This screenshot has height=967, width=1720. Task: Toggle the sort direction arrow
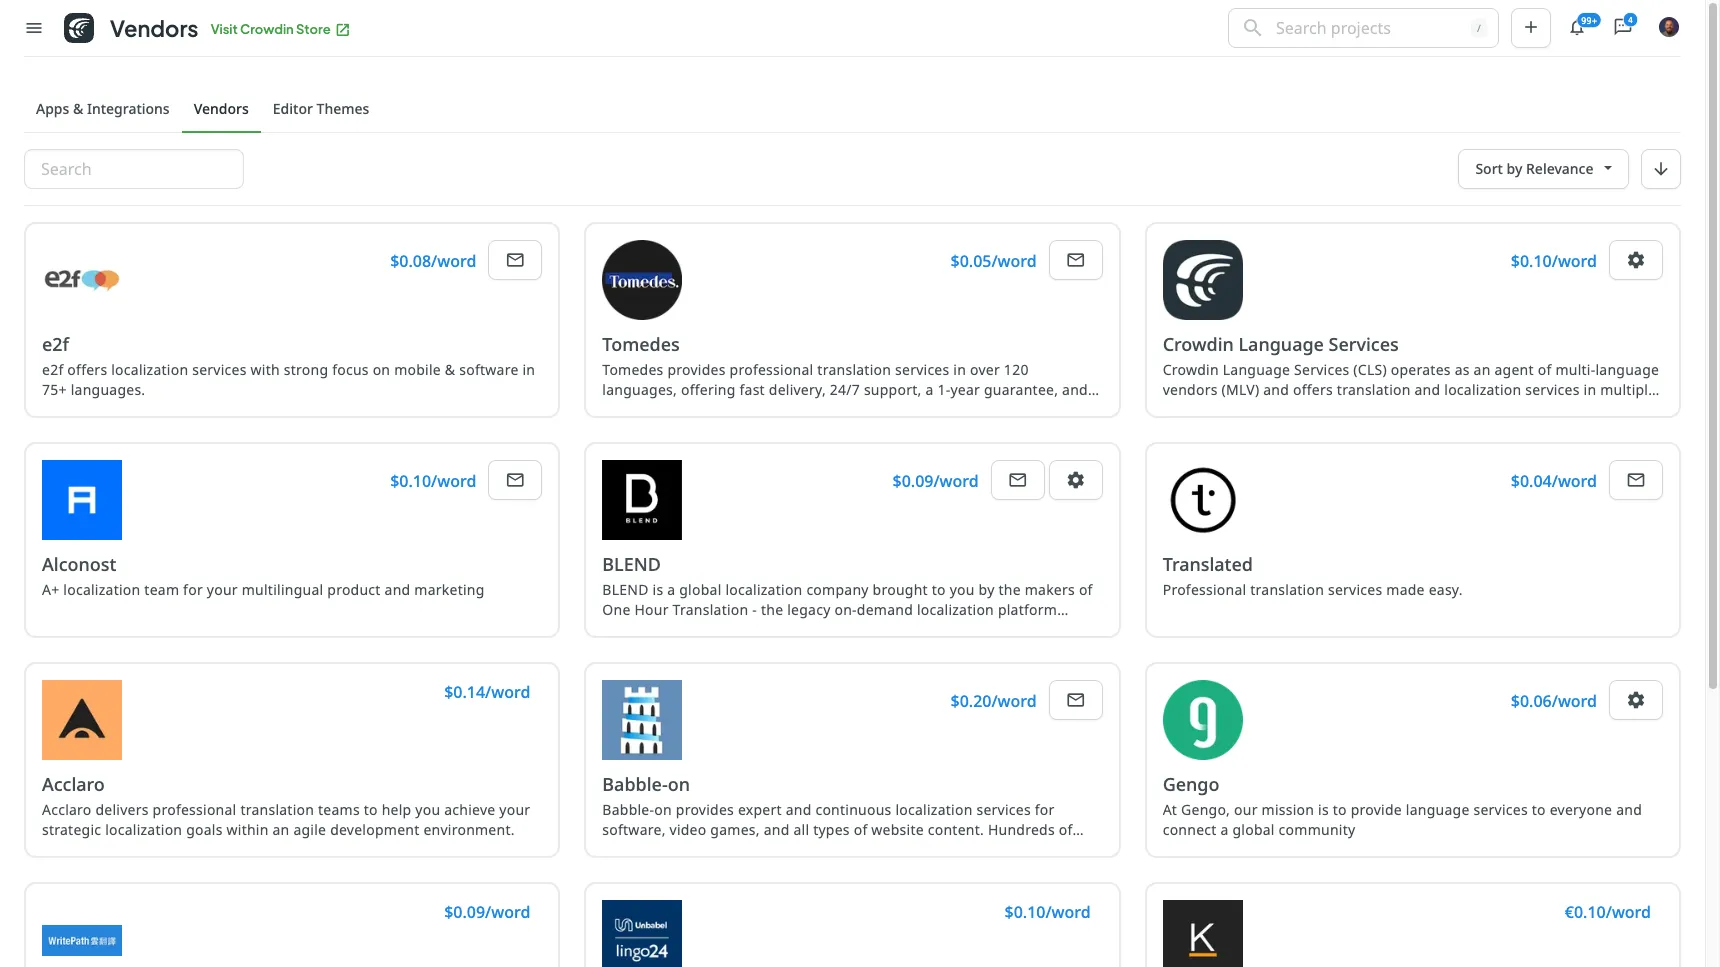click(x=1660, y=169)
